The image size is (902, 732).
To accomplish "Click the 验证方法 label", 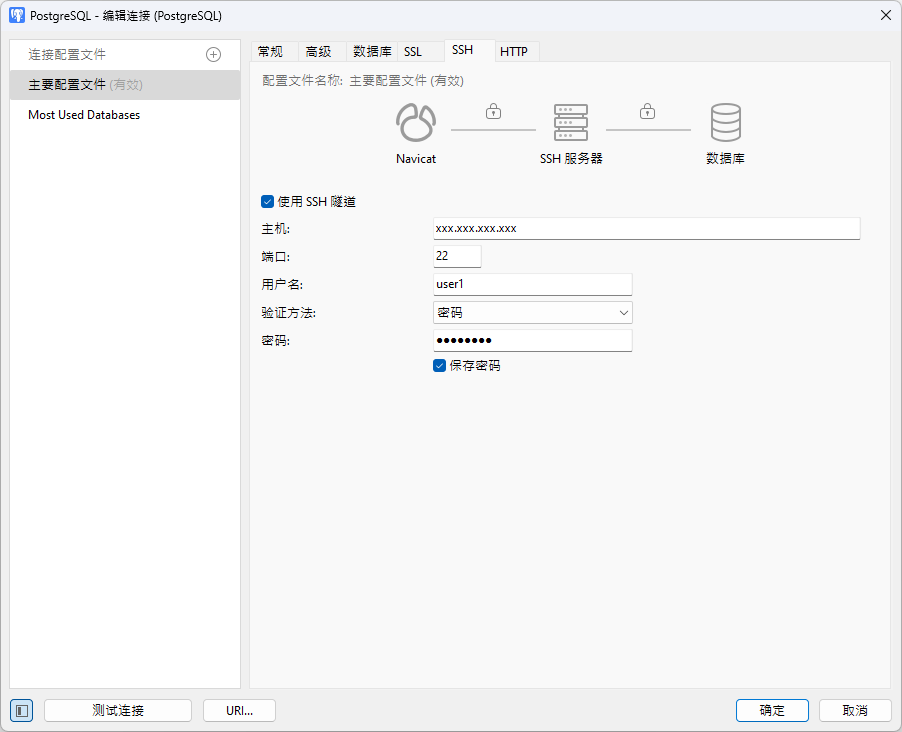I will (x=289, y=313).
